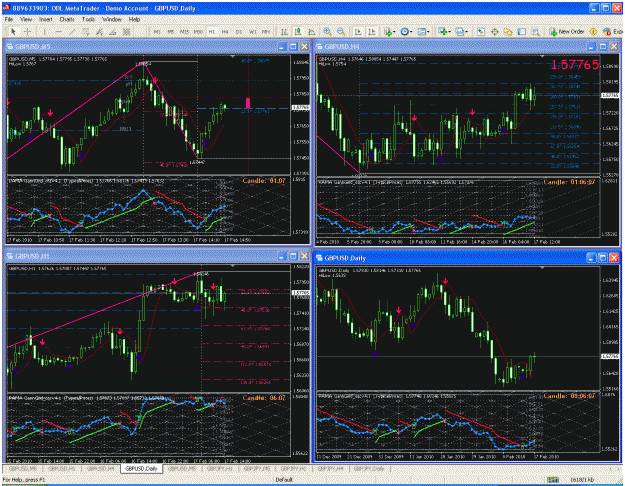Open the Window menu
Viewport: 625px width, 486px height.
112,19
